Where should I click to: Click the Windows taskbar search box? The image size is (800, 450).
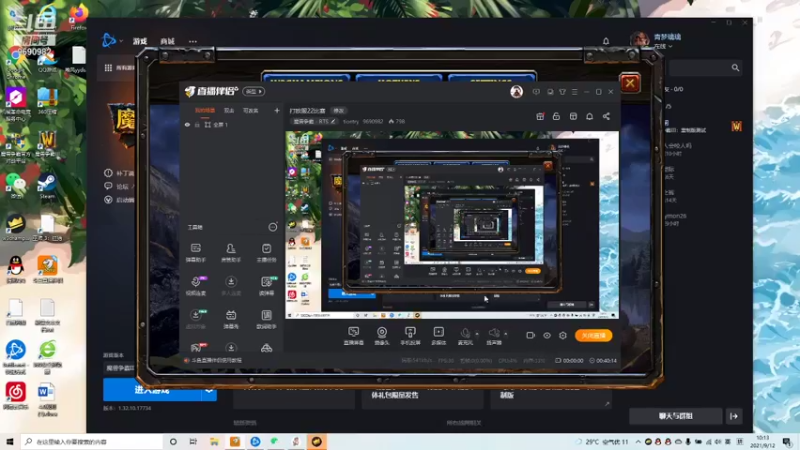click(92, 441)
